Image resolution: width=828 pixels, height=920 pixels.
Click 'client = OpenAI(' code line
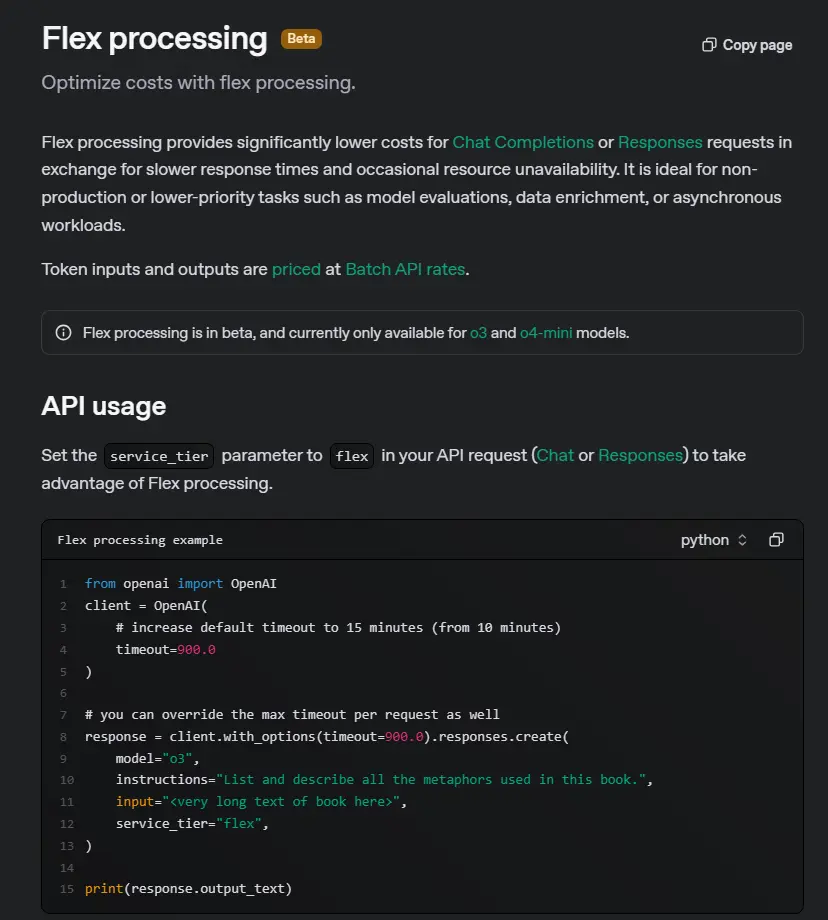click(146, 606)
